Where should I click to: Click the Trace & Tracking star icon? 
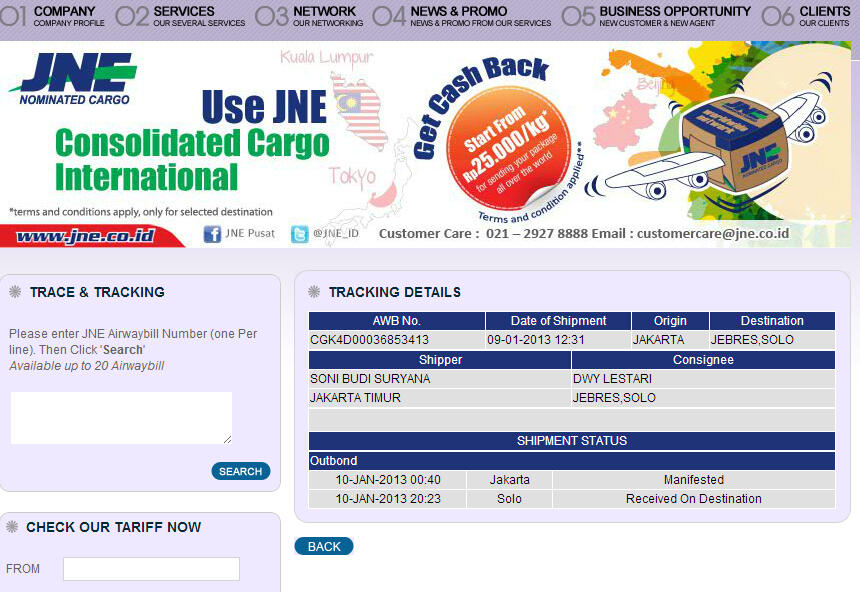point(15,291)
